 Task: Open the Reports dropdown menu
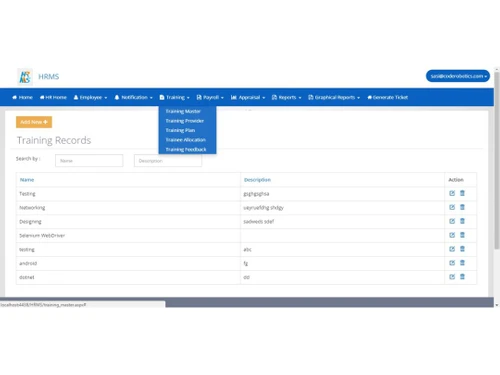coord(287,97)
